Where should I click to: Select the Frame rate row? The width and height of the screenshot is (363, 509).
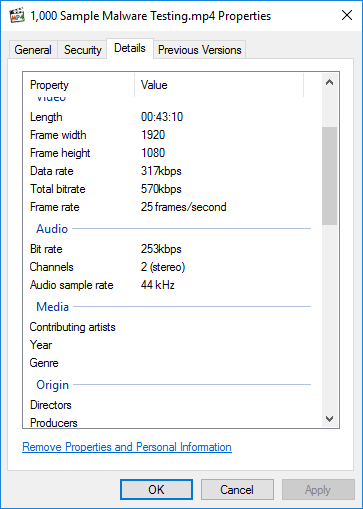click(x=170, y=207)
